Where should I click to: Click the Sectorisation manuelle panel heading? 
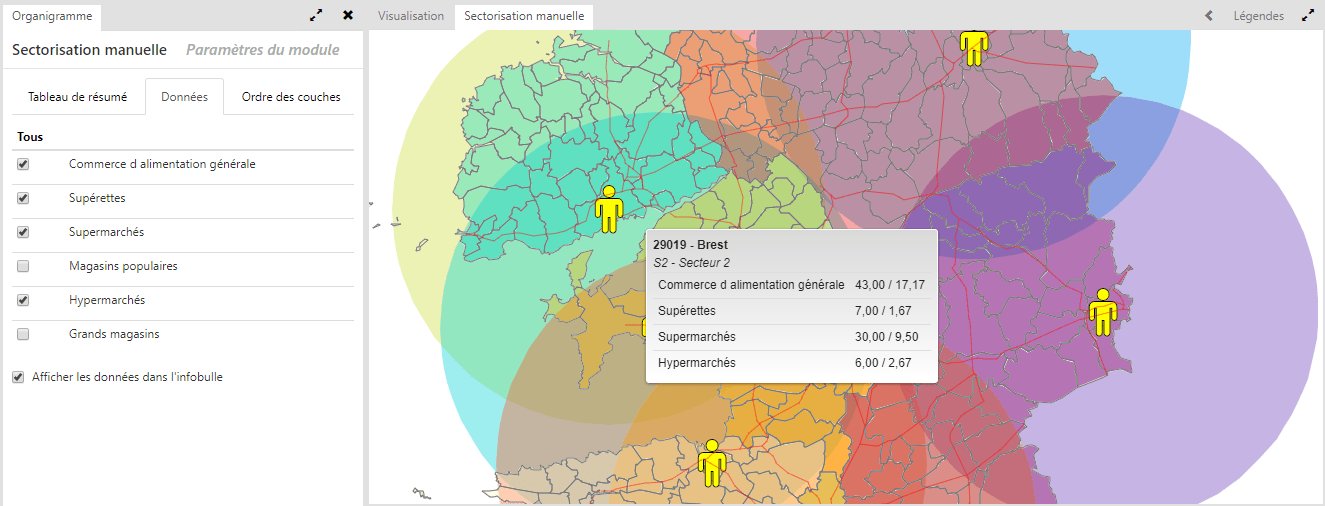tap(89, 49)
